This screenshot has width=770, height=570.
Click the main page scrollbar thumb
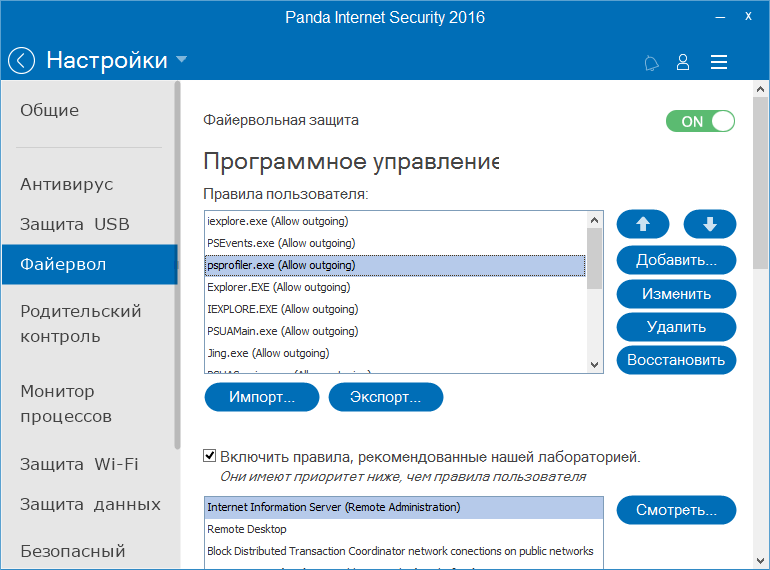coord(760,183)
